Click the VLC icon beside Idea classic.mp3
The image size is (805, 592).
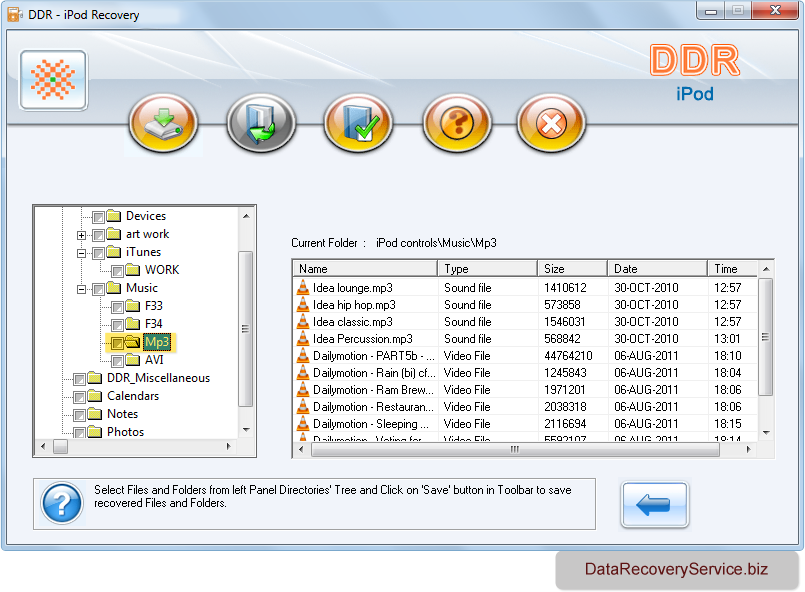coord(303,321)
